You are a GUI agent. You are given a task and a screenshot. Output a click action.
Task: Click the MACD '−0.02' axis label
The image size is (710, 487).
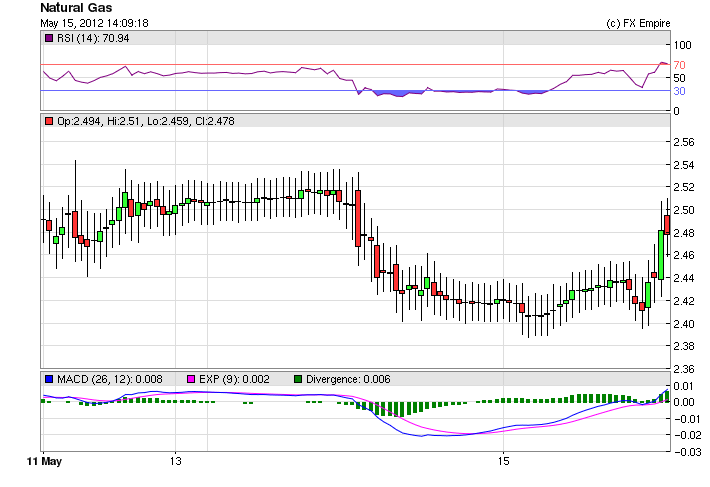[687, 435]
